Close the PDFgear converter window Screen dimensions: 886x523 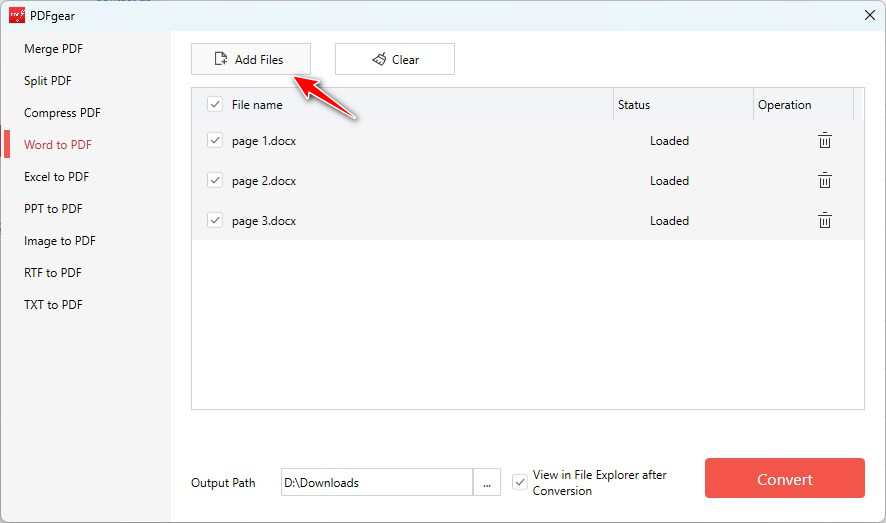point(870,15)
